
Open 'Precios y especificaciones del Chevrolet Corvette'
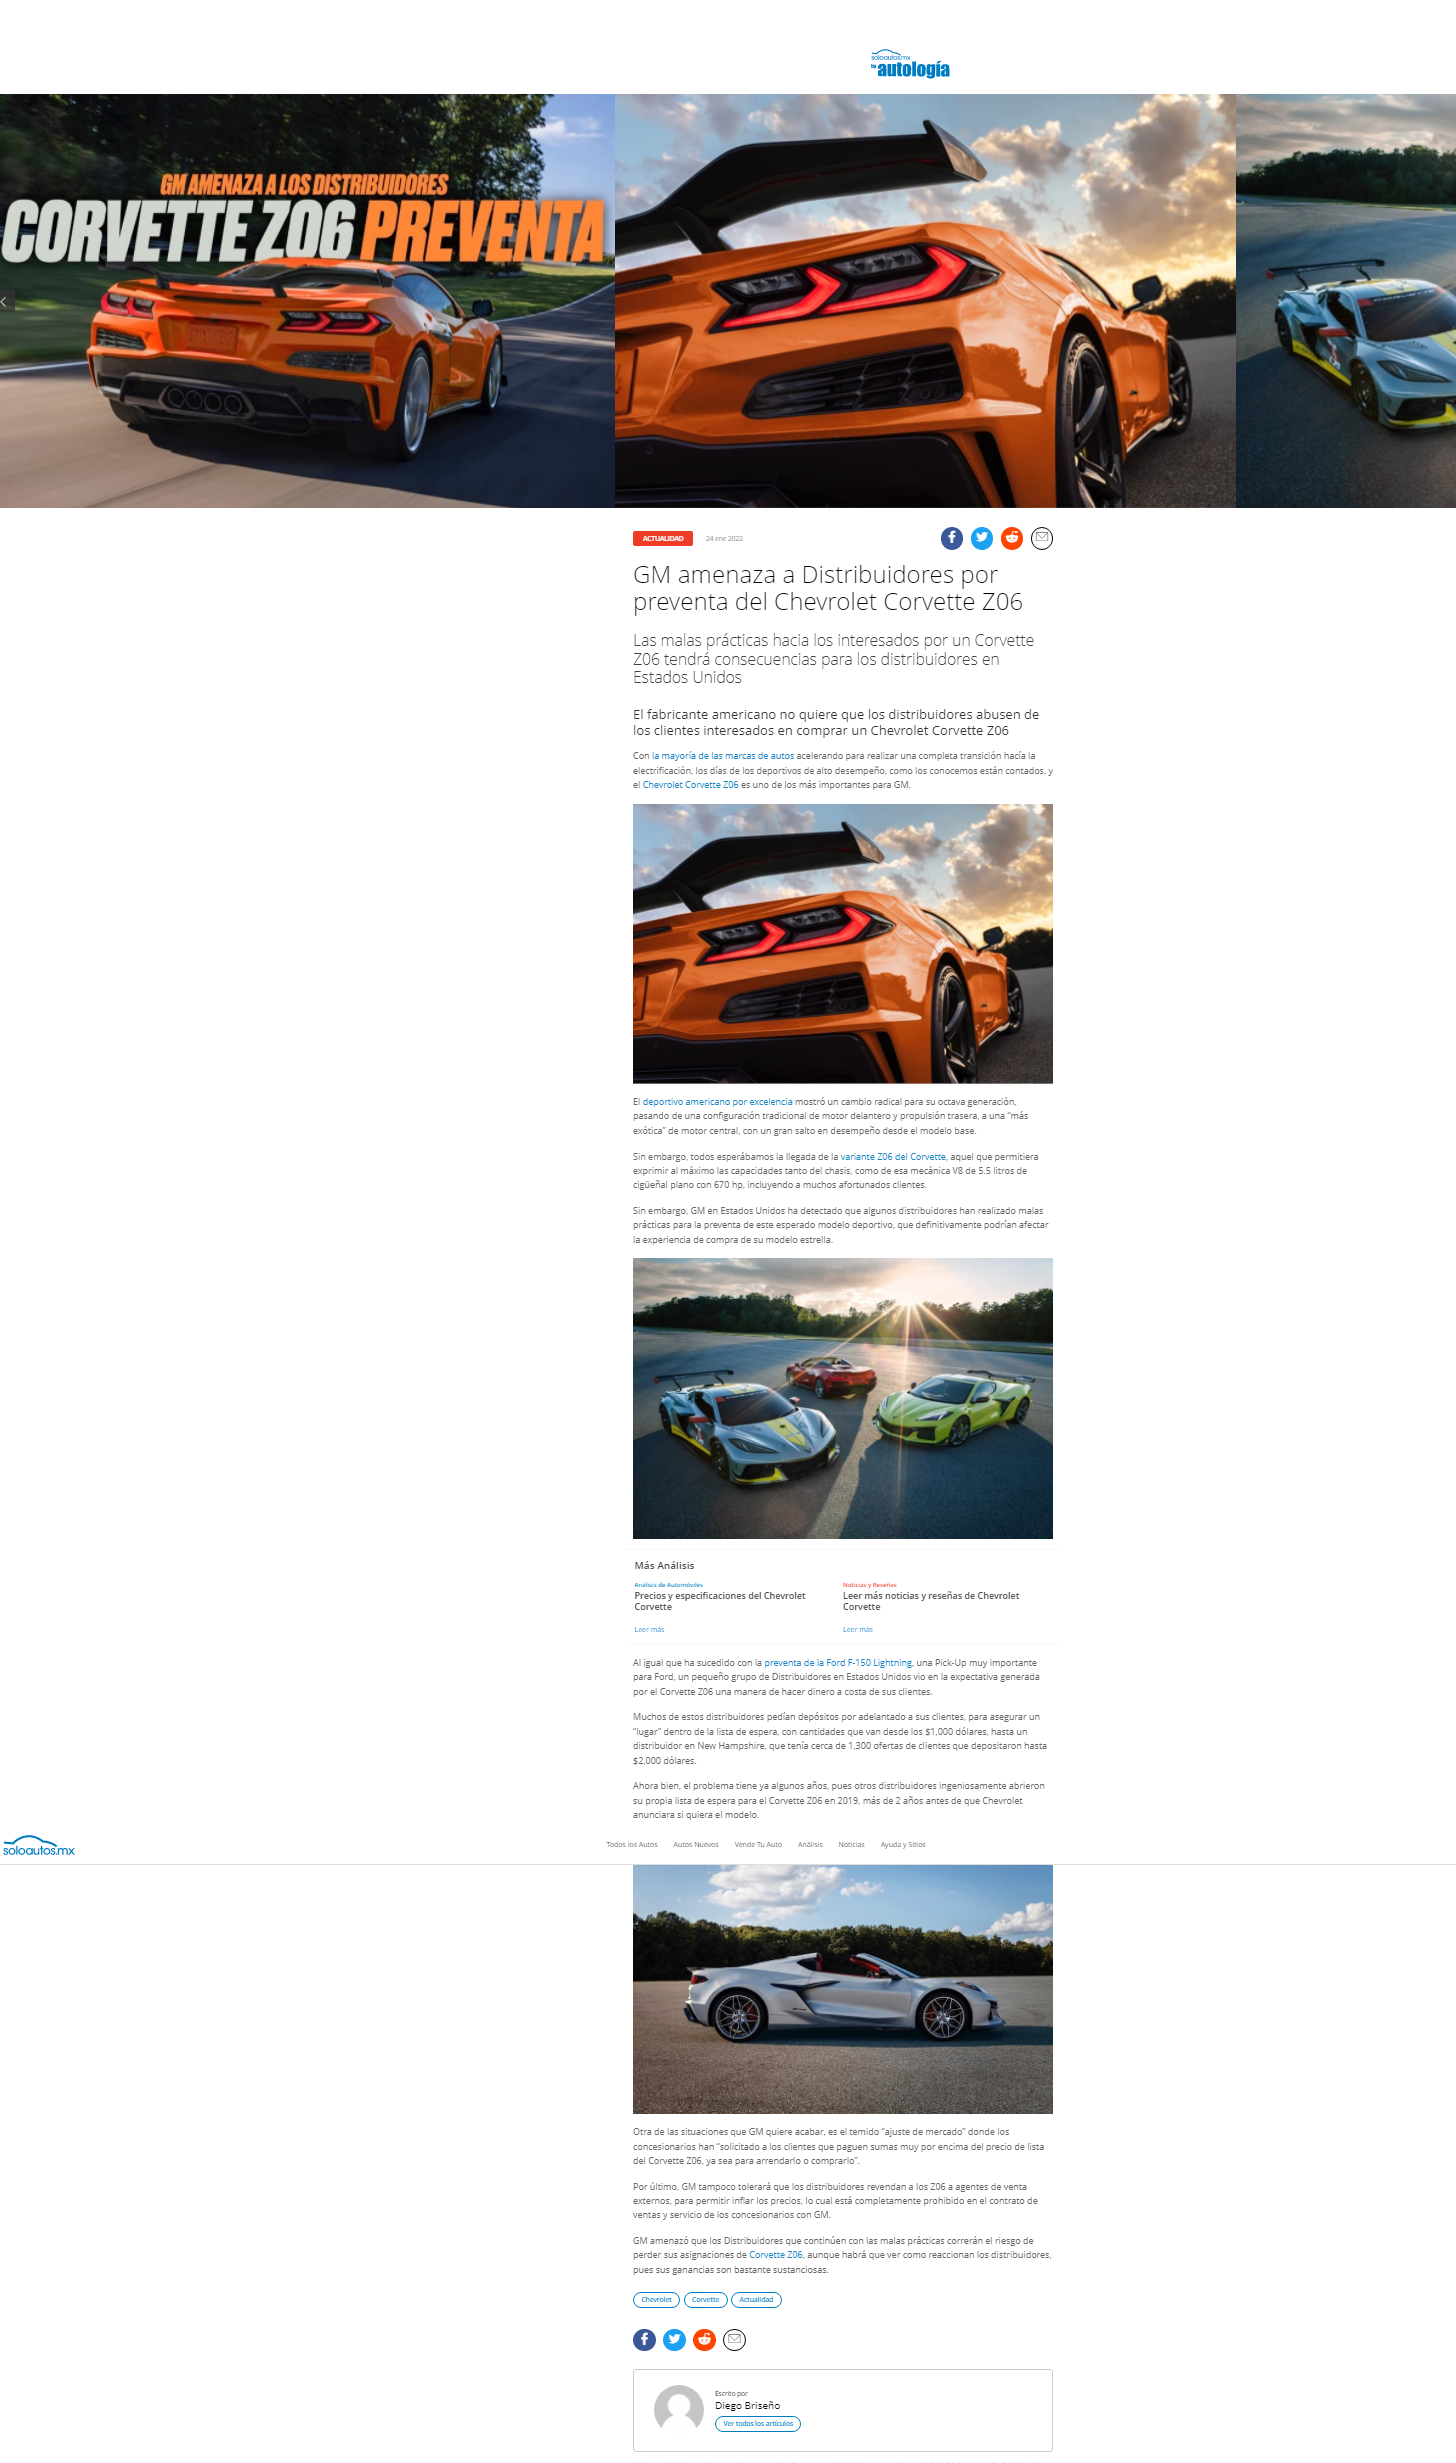[x=720, y=1601]
